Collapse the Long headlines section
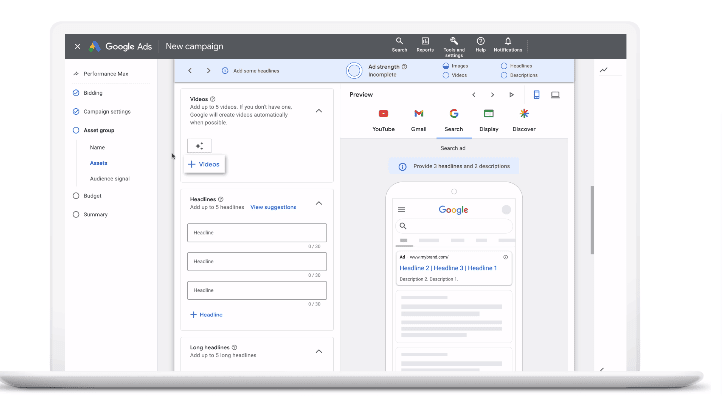The height and width of the screenshot is (413, 722). (319, 352)
